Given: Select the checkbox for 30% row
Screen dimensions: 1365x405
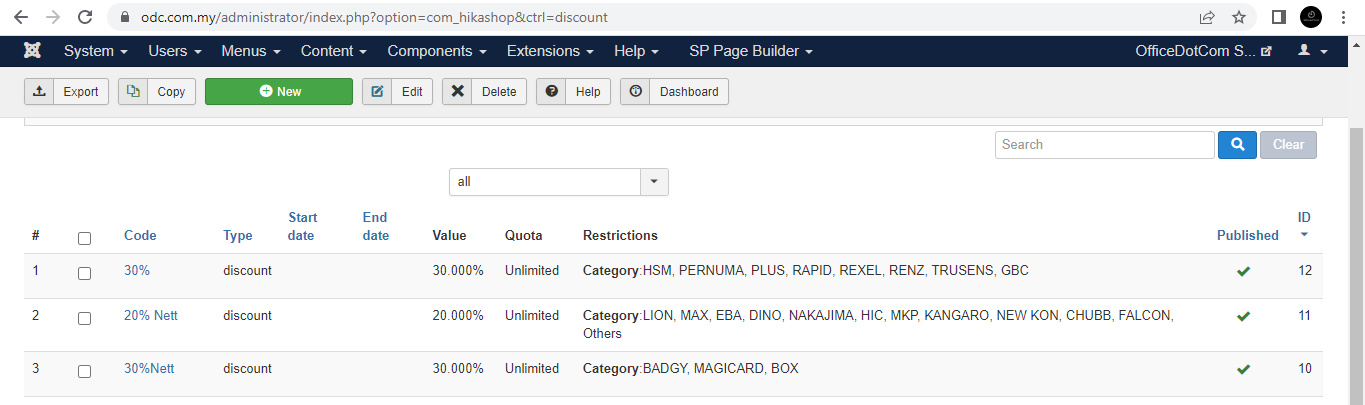Looking at the screenshot, I should pyautogui.click(x=84, y=273).
